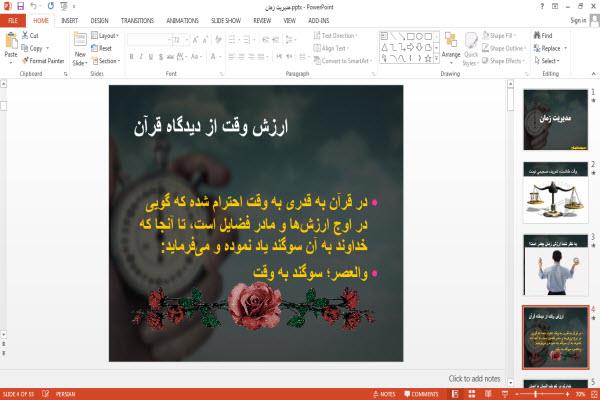Screen dimensions: 600x400
Task: Open the font name combo box
Action: pyautogui.click(x=149, y=39)
